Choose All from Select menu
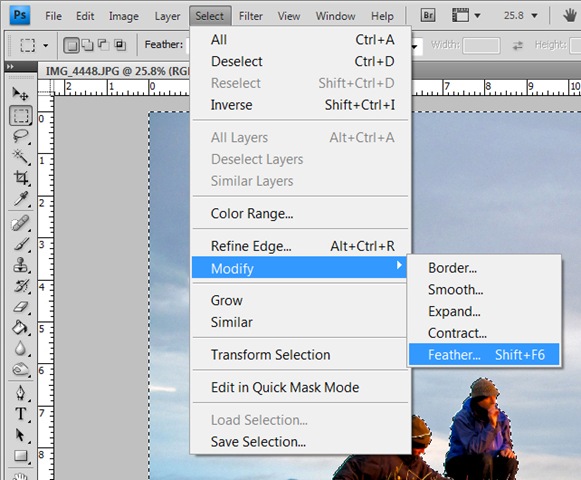 (x=302, y=40)
